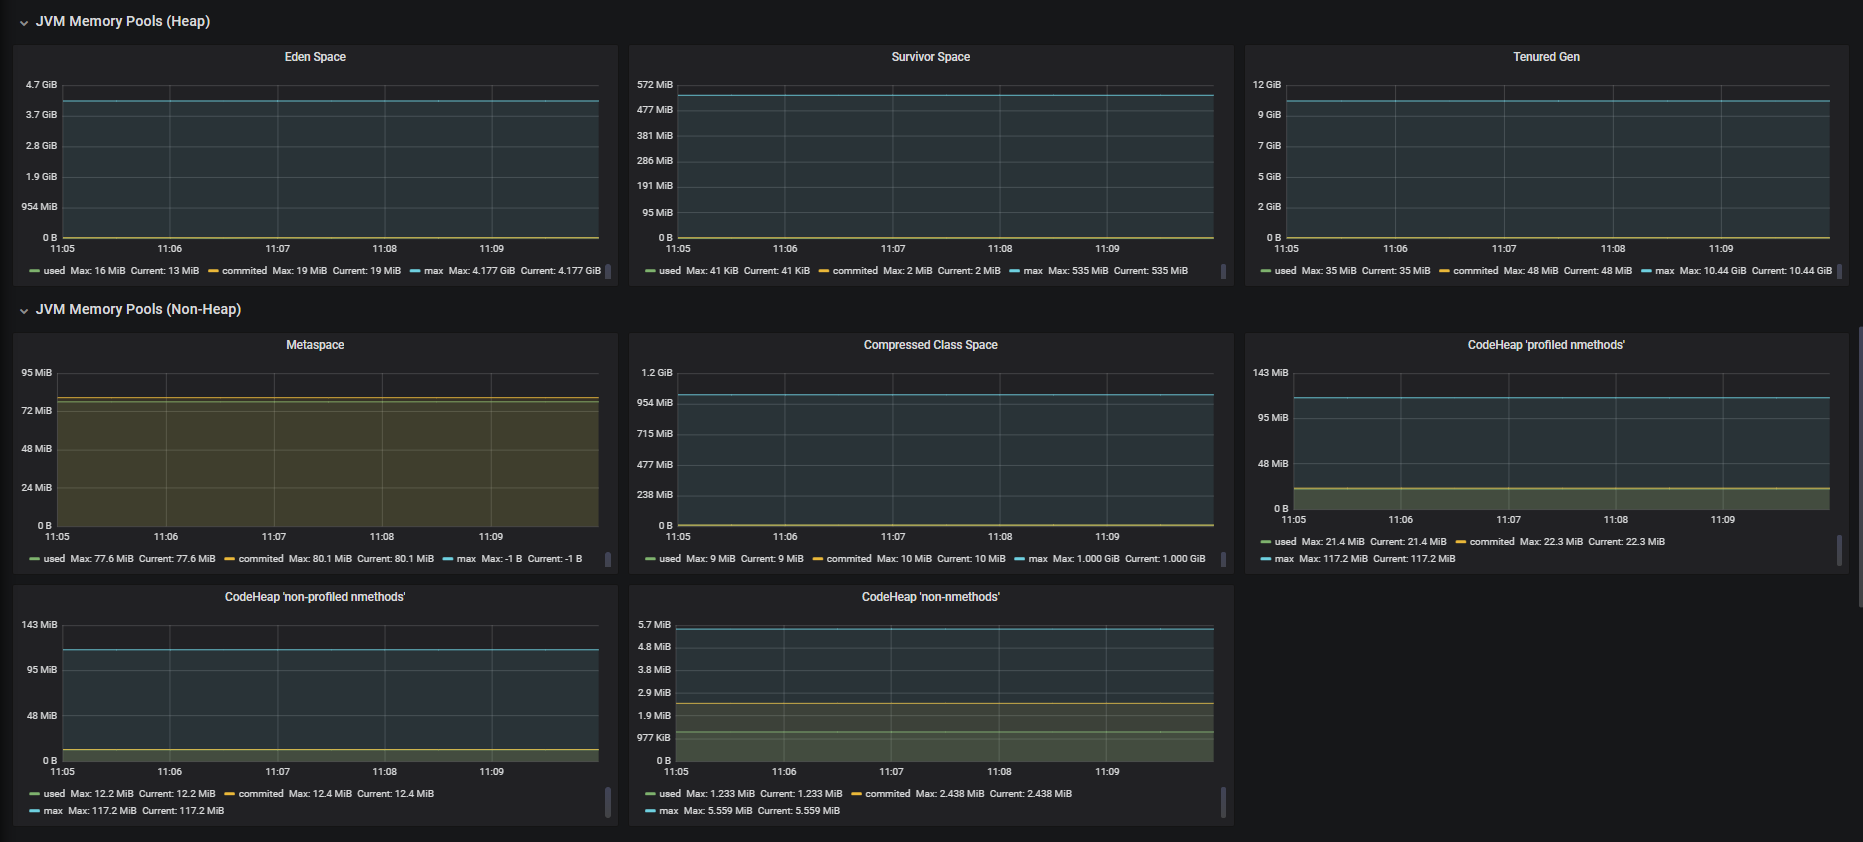Click the Compressed Class Space panel title
Screen dimensions: 1863x842
[x=930, y=345]
